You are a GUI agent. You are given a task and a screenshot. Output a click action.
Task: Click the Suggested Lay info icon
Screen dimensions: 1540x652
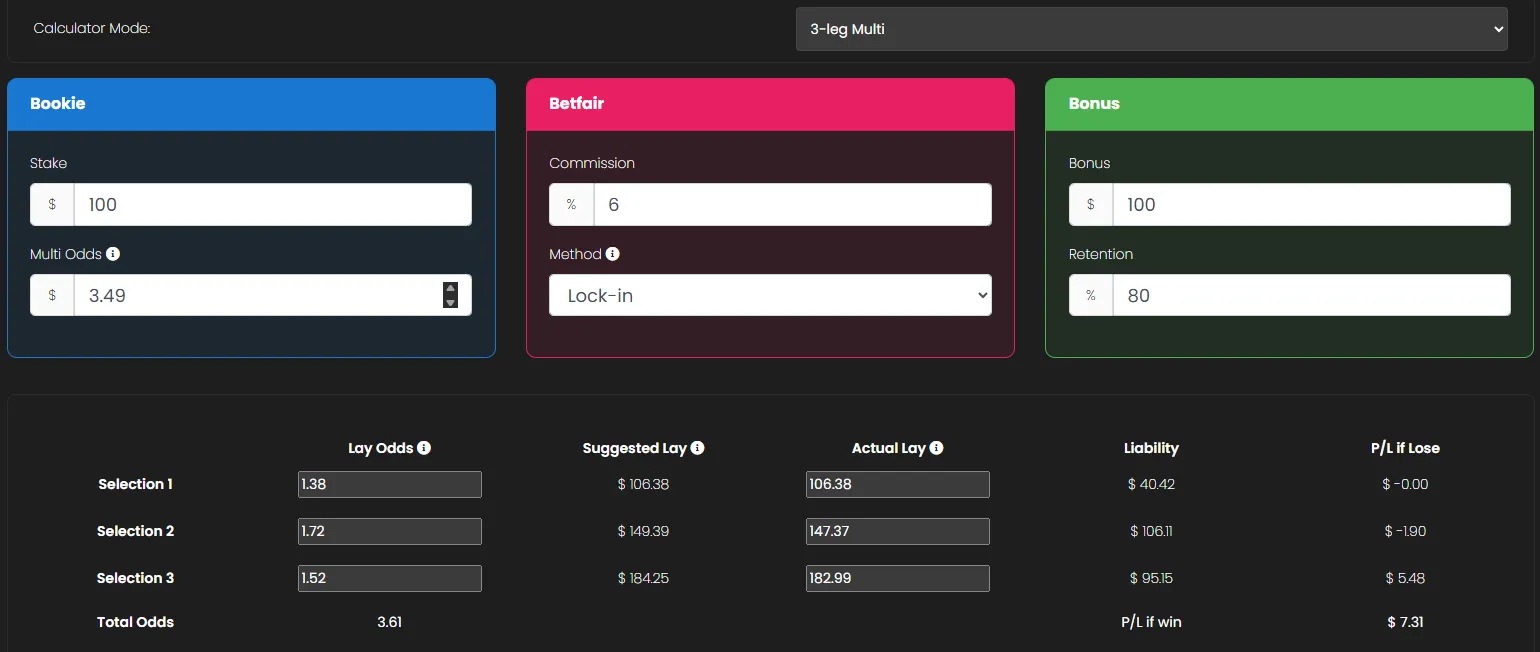click(x=698, y=448)
